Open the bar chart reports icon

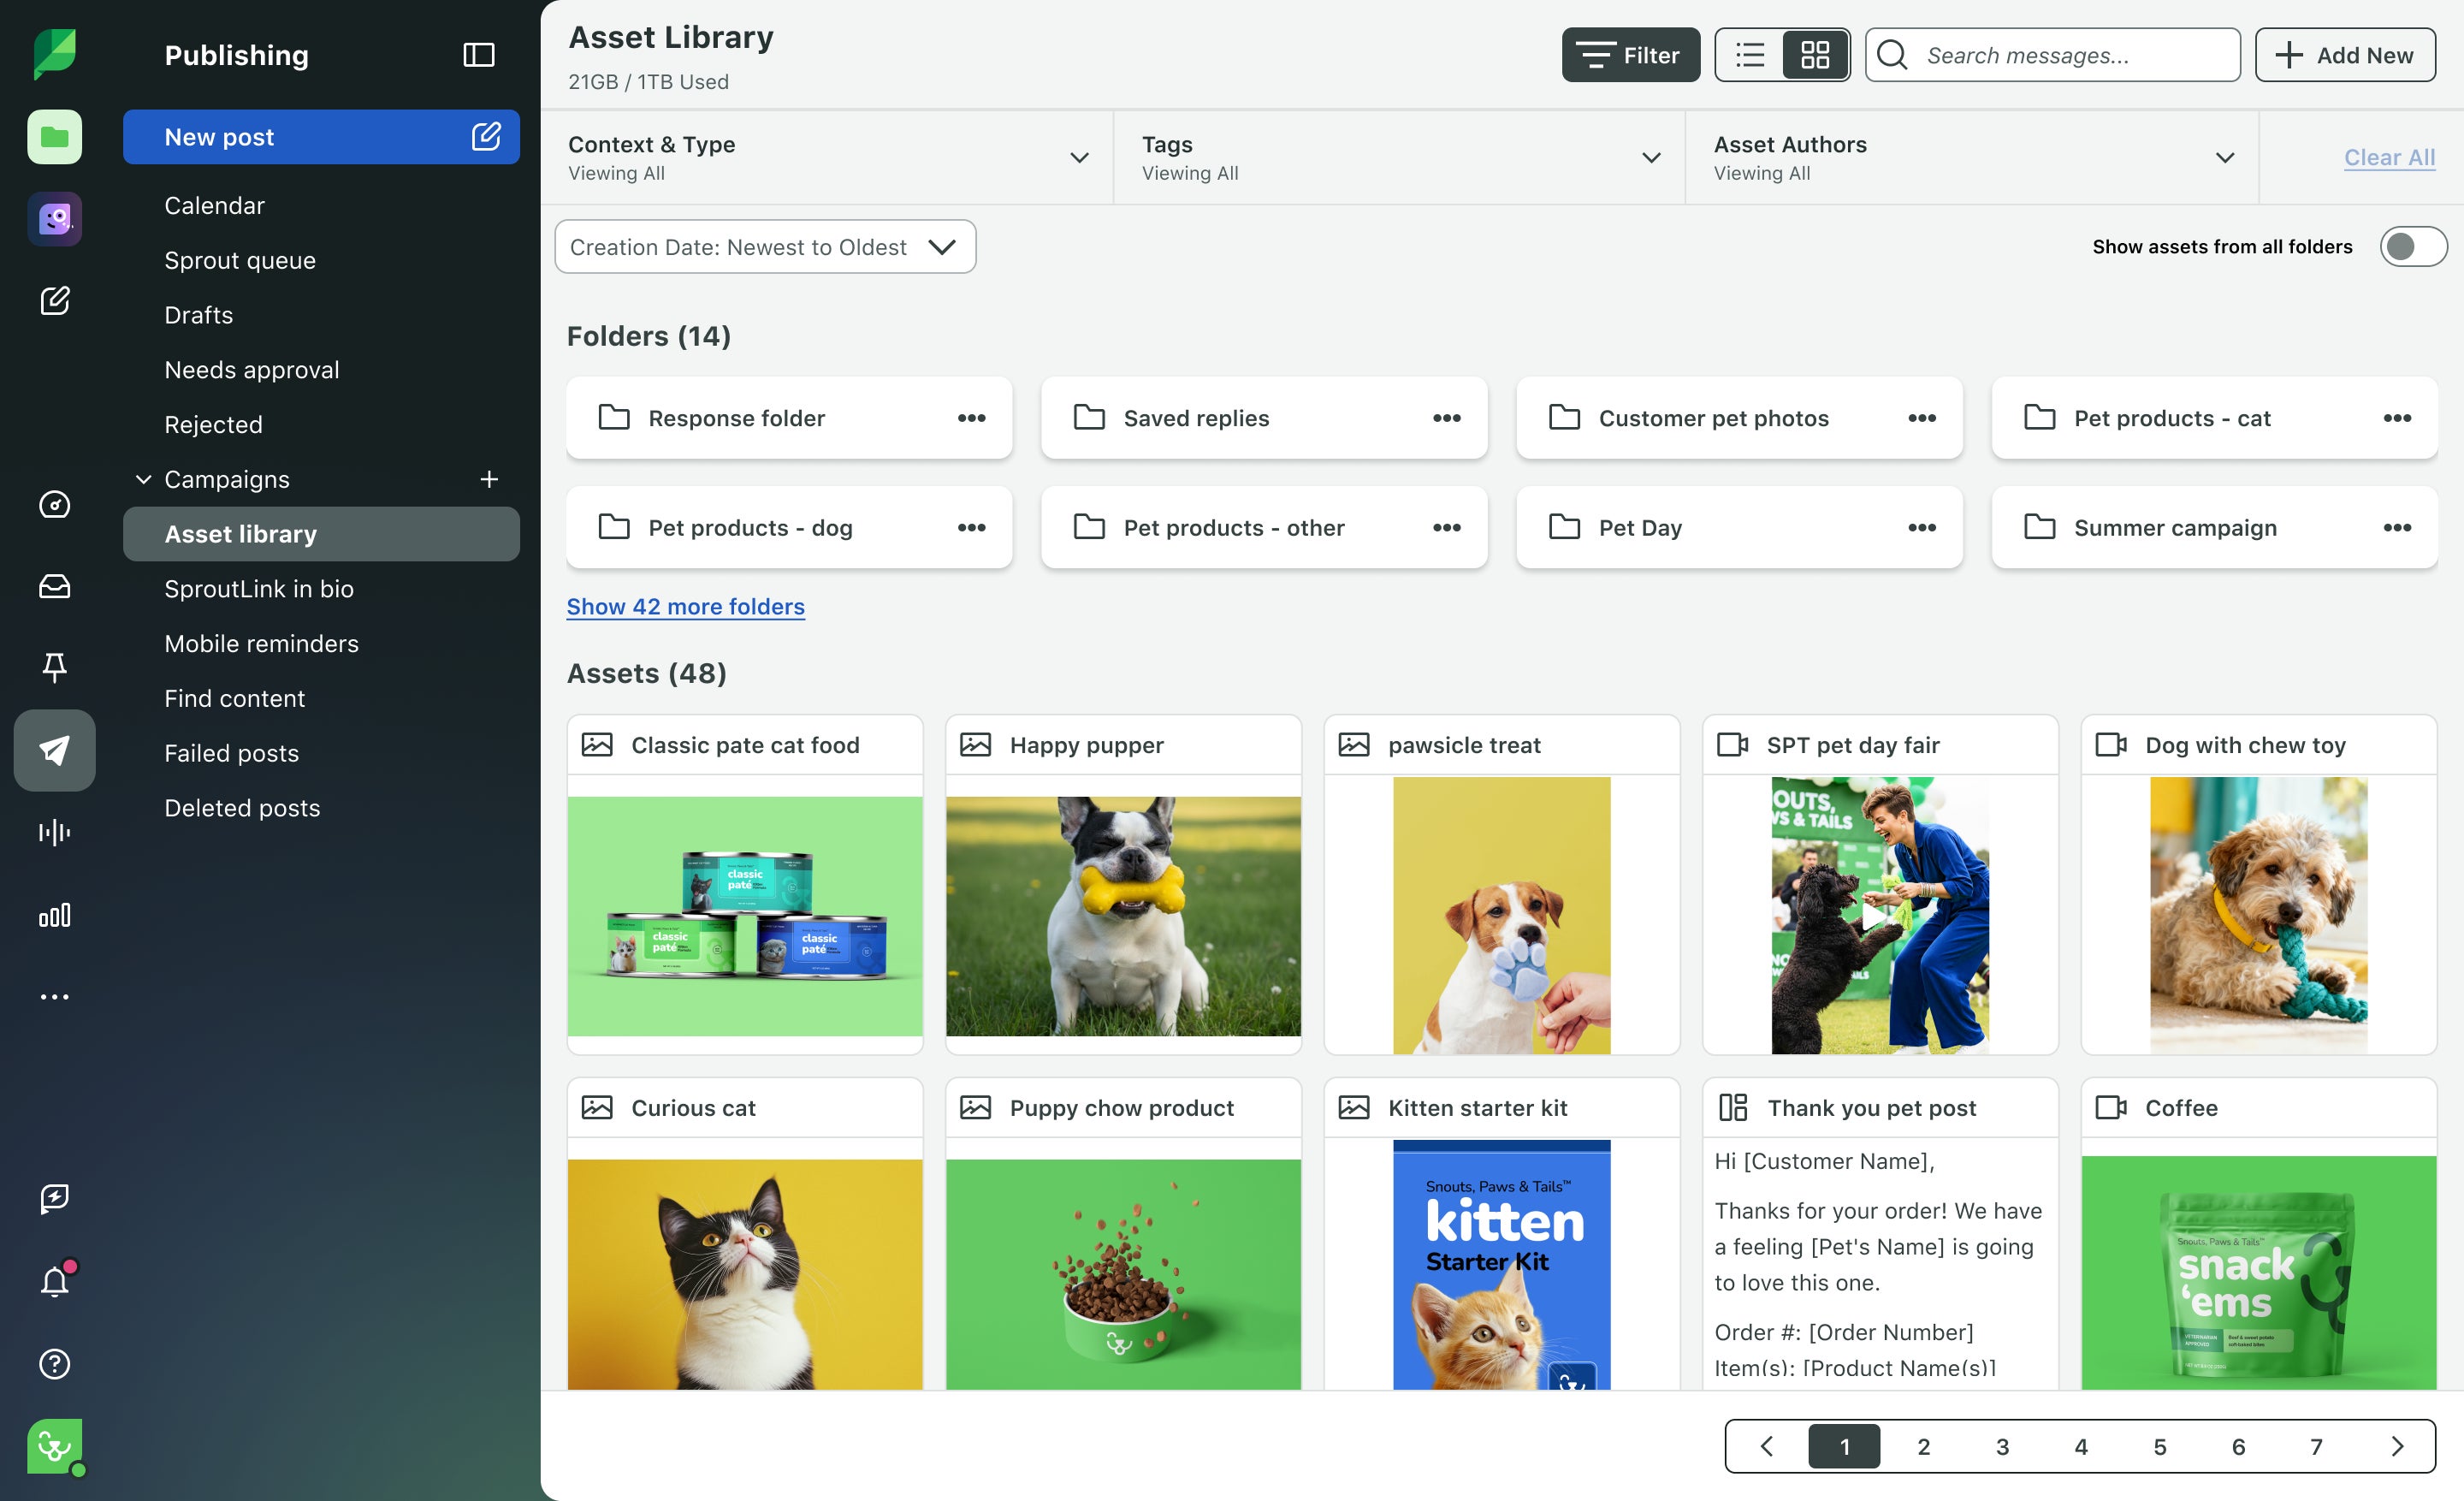(x=54, y=915)
